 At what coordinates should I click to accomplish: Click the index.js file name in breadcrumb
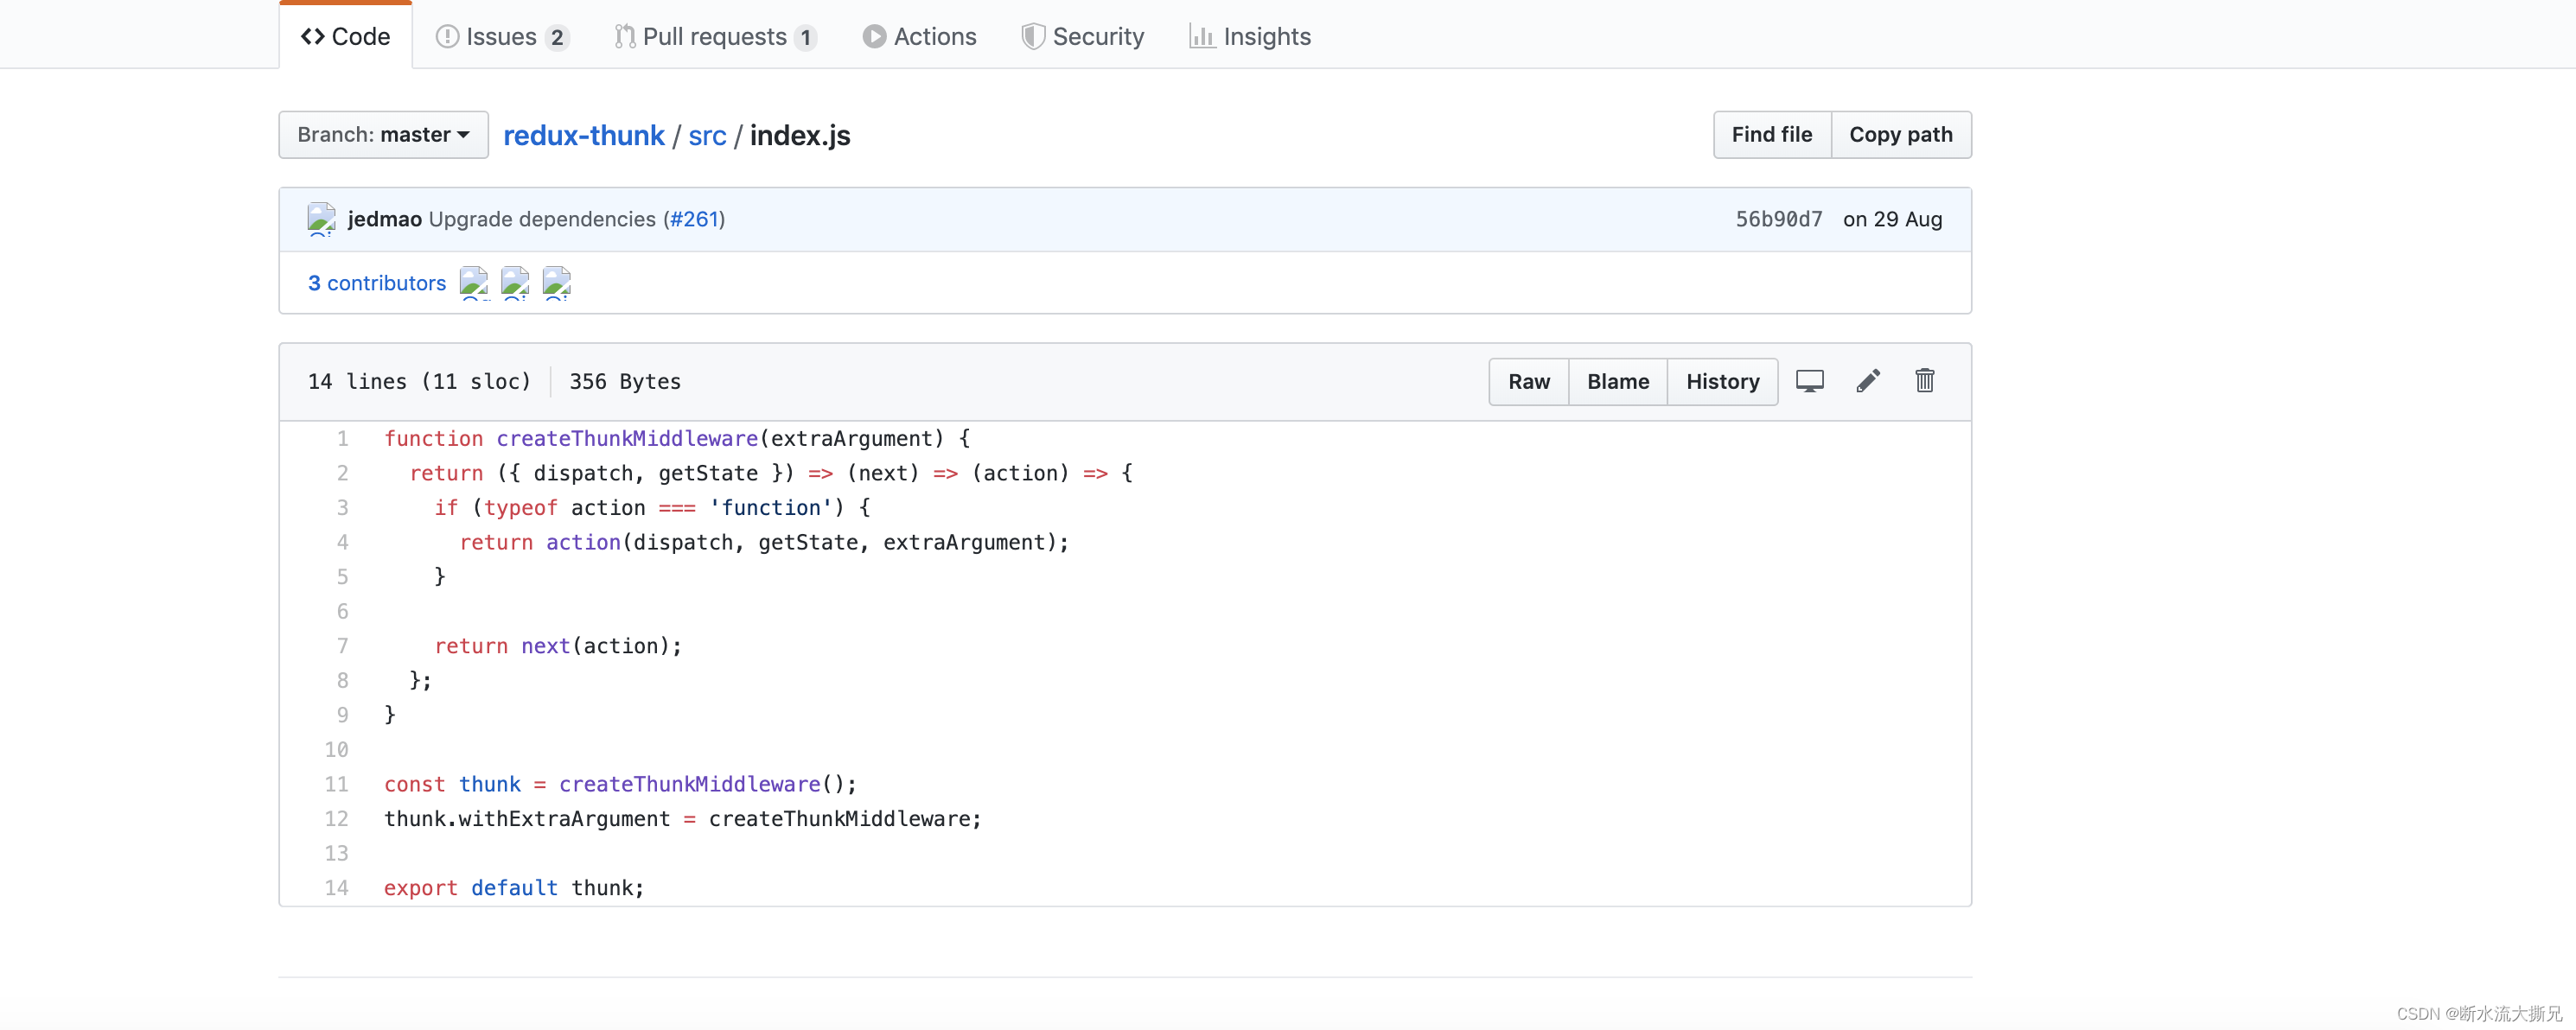tap(800, 135)
